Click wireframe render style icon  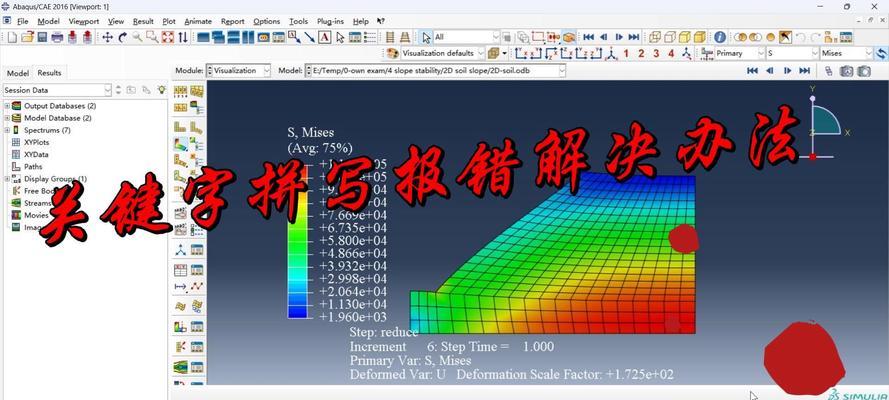pos(655,37)
